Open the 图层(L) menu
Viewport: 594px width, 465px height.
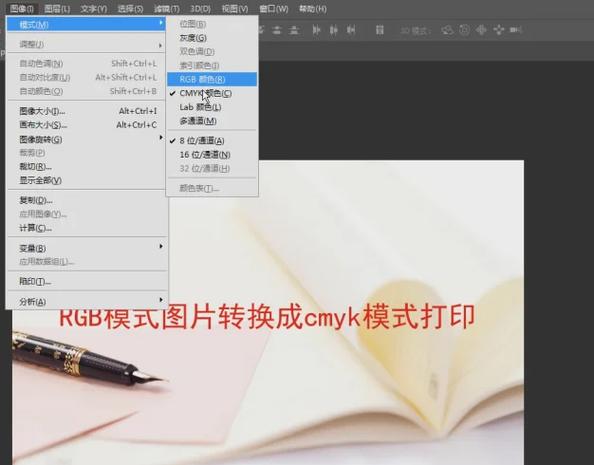point(57,9)
